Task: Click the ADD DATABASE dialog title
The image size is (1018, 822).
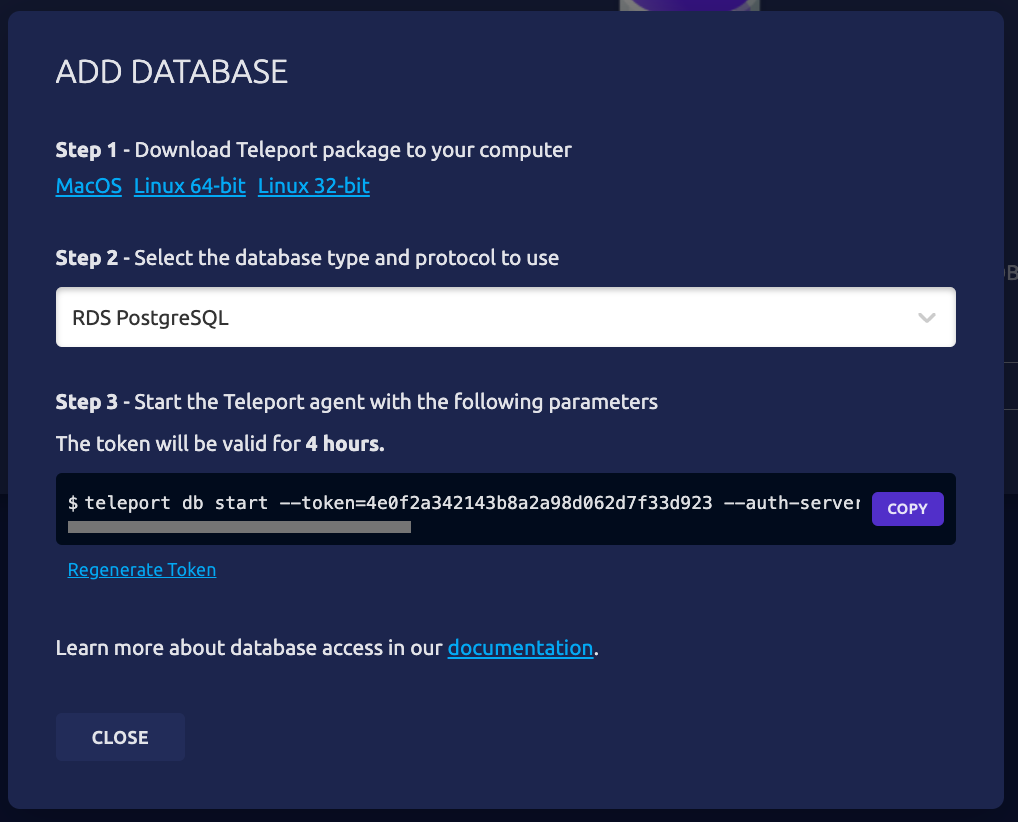Action: point(170,71)
